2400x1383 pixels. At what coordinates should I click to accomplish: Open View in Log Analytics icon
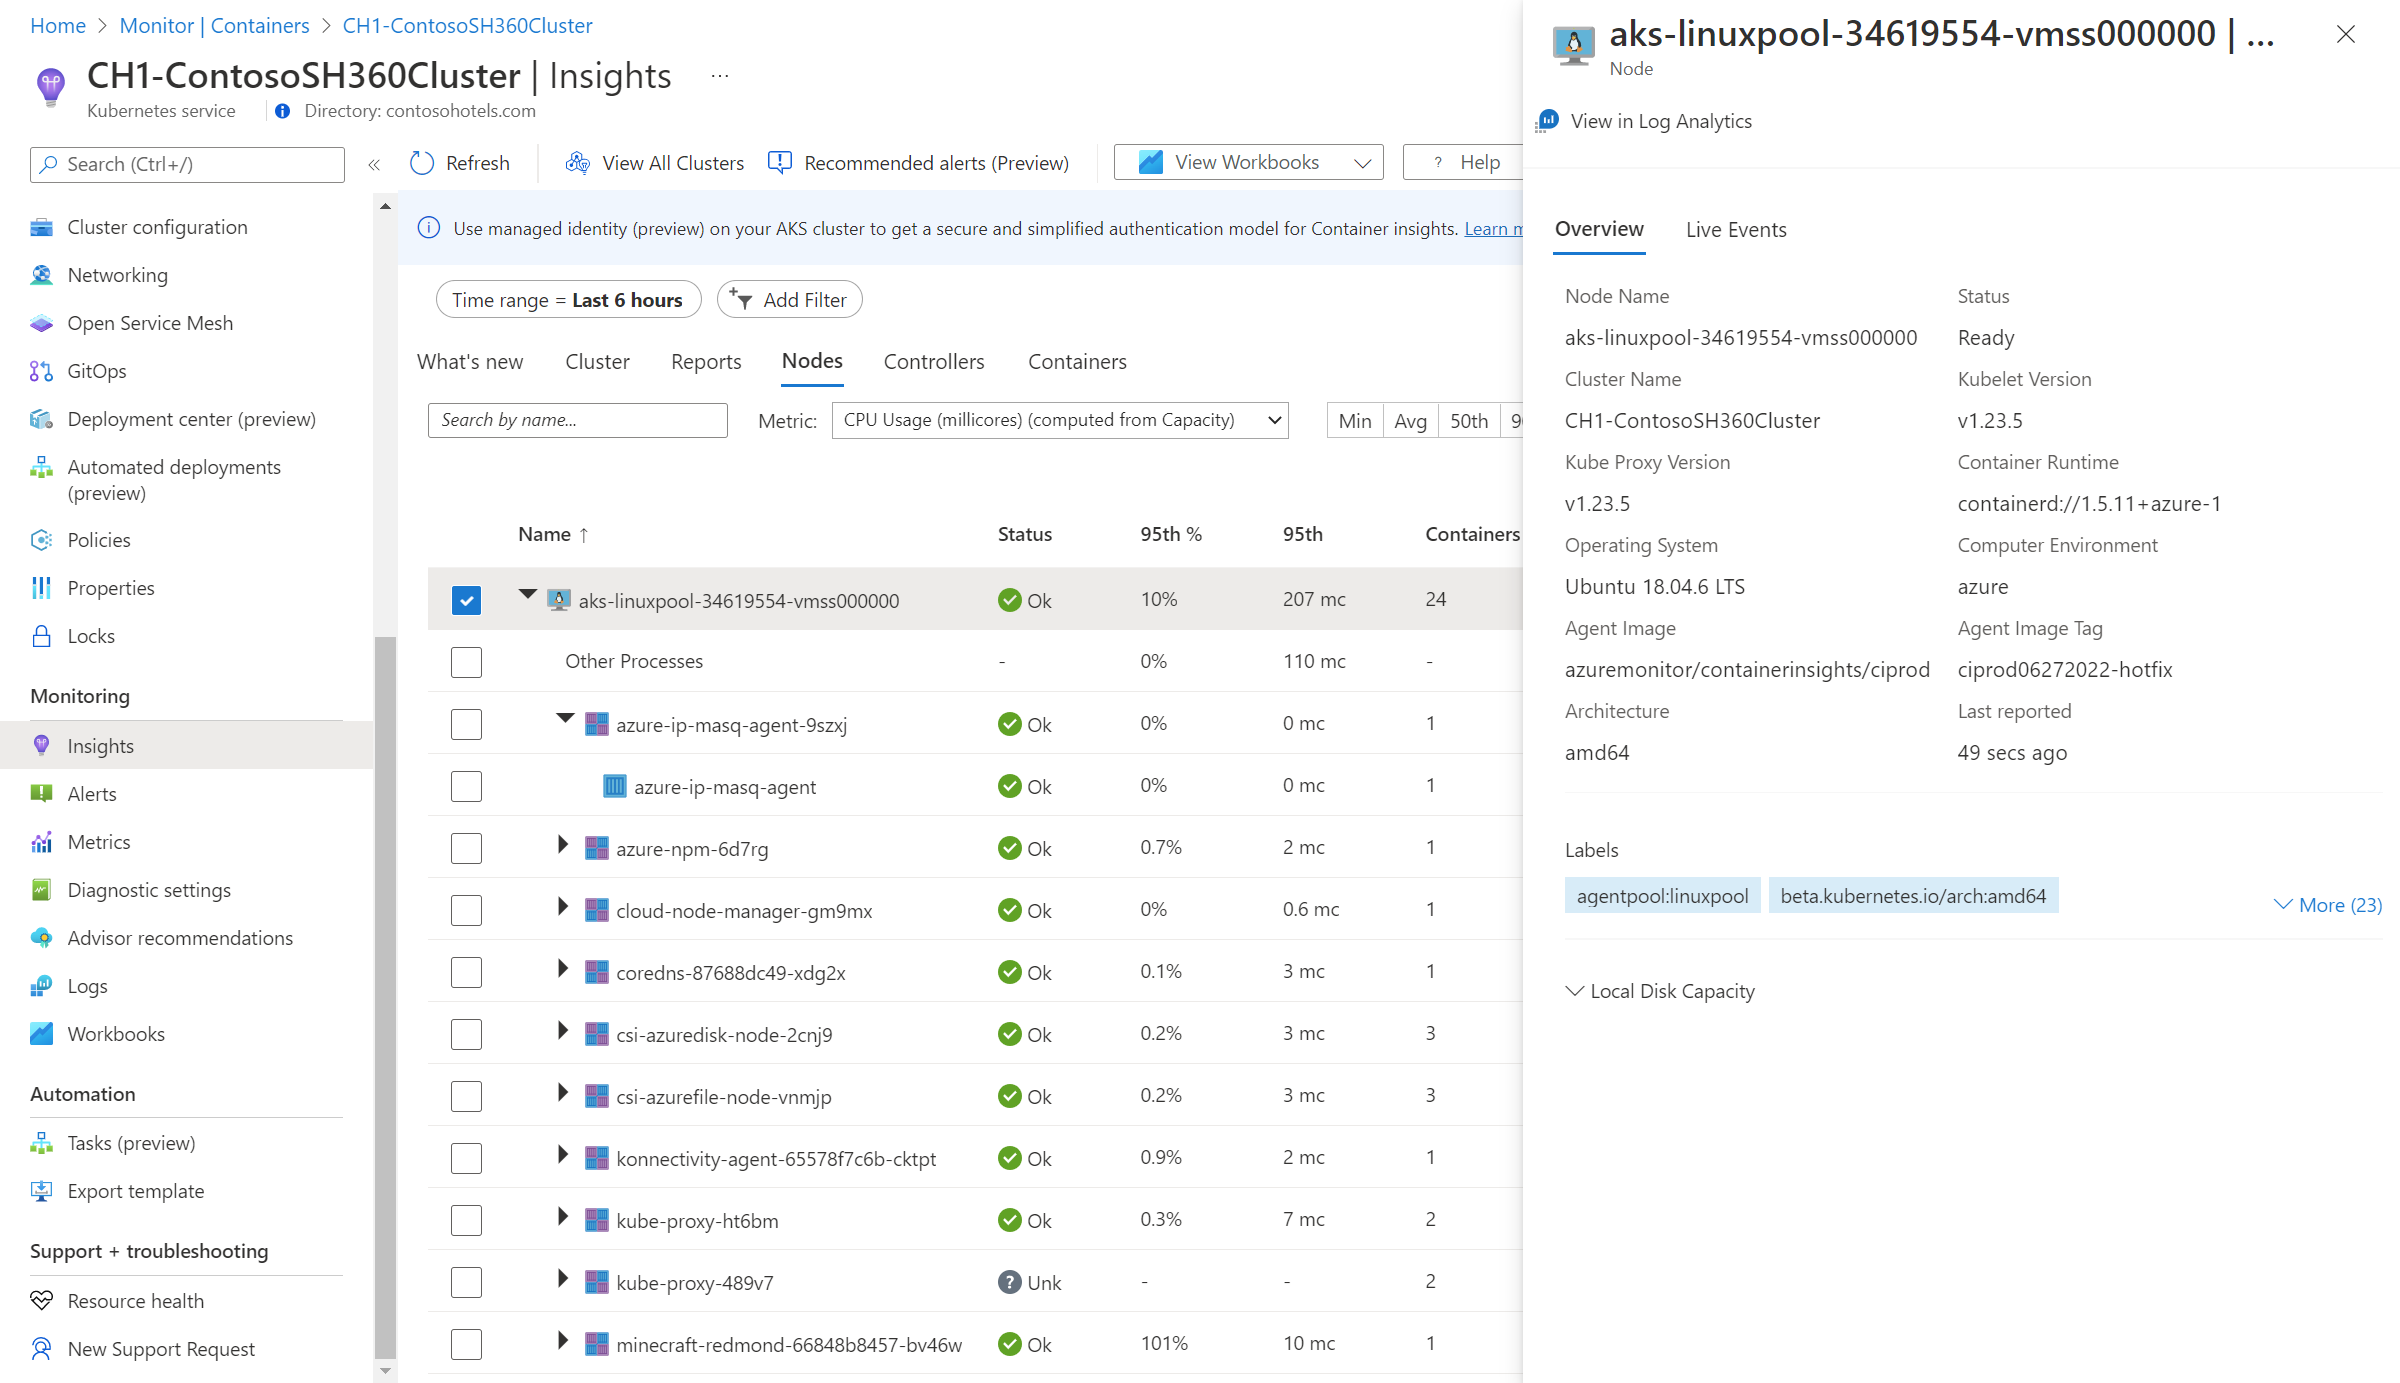[x=1548, y=121]
